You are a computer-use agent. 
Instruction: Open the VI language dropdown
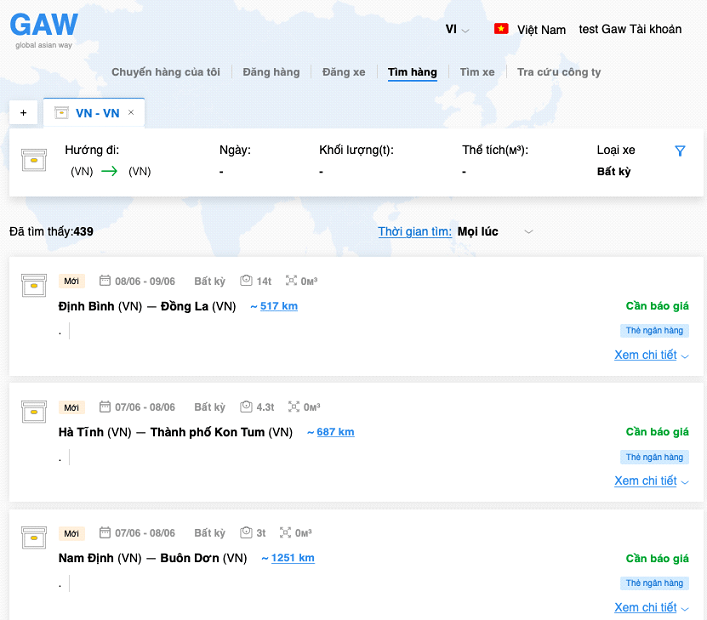coord(457,30)
